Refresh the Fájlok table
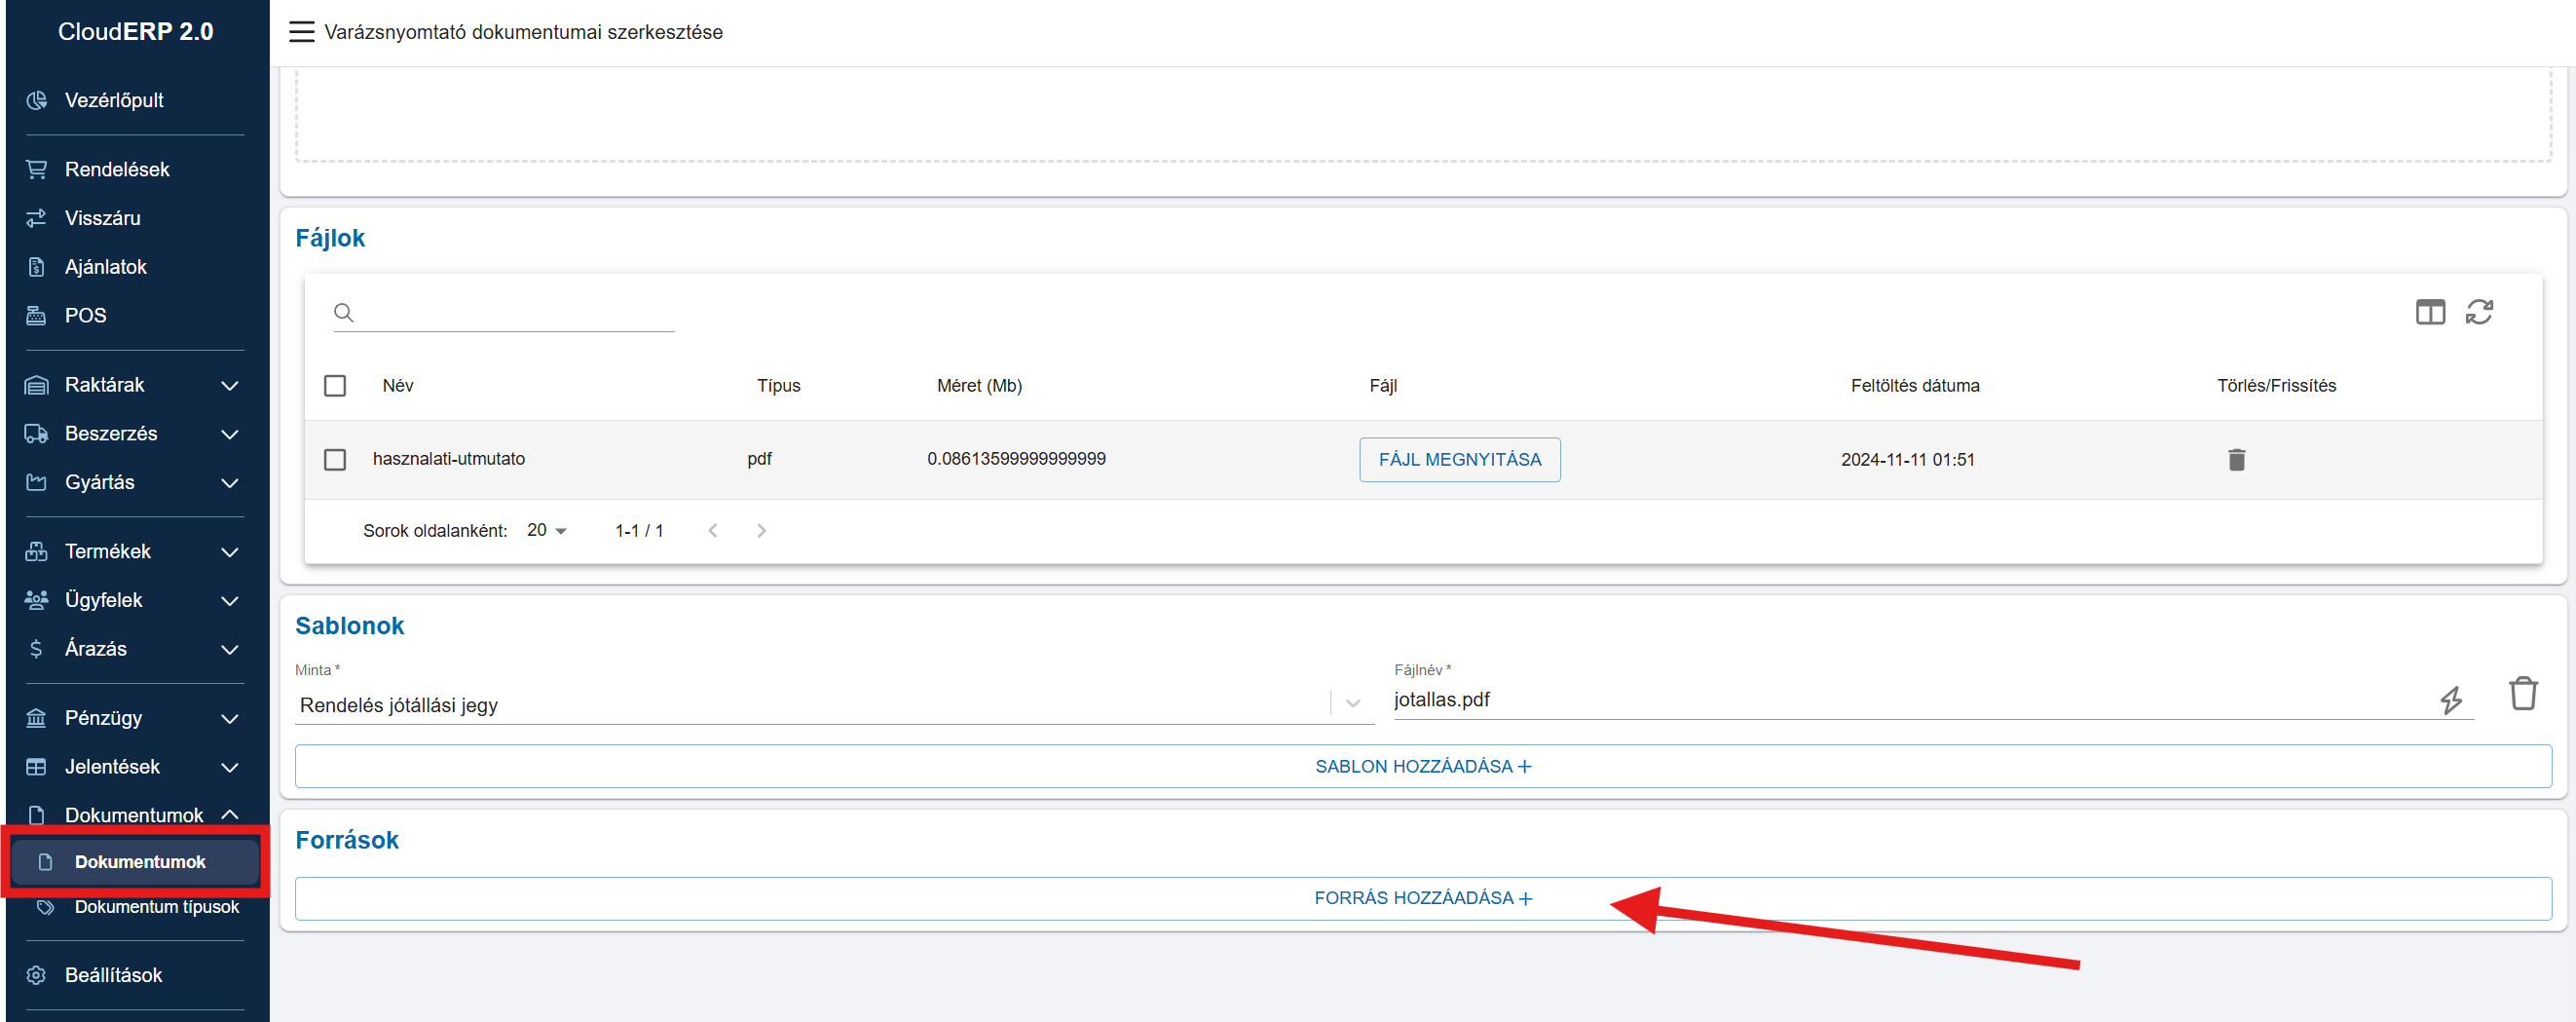 click(x=2479, y=312)
